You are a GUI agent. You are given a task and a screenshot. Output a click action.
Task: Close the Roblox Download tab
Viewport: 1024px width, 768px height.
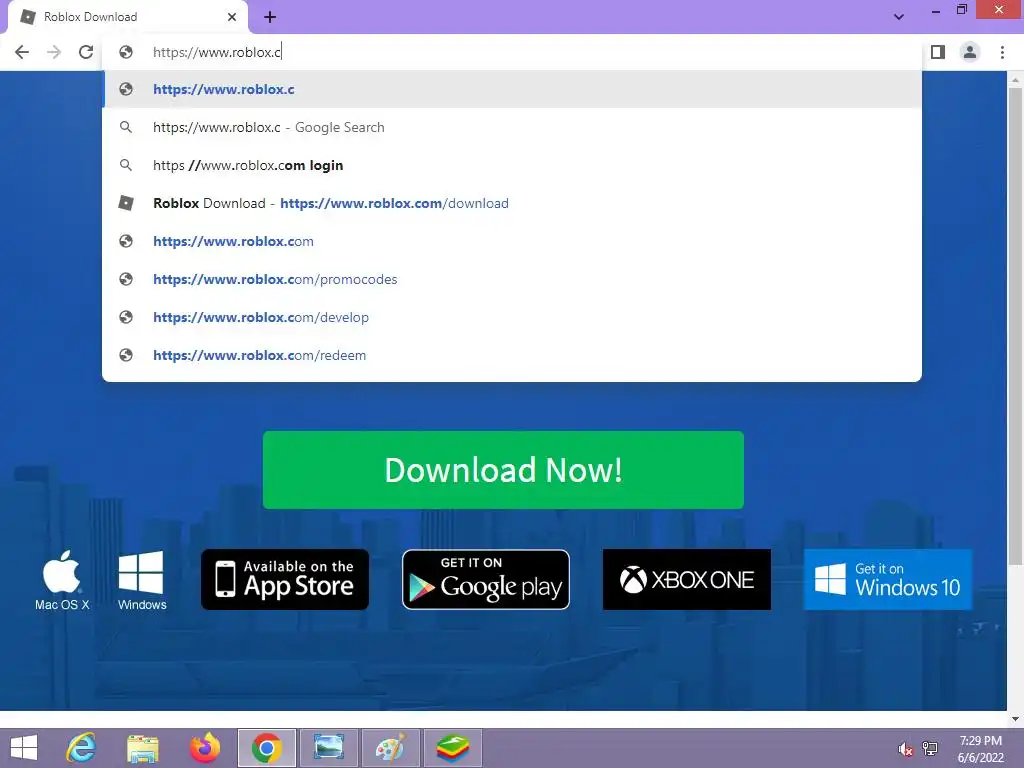[232, 17]
